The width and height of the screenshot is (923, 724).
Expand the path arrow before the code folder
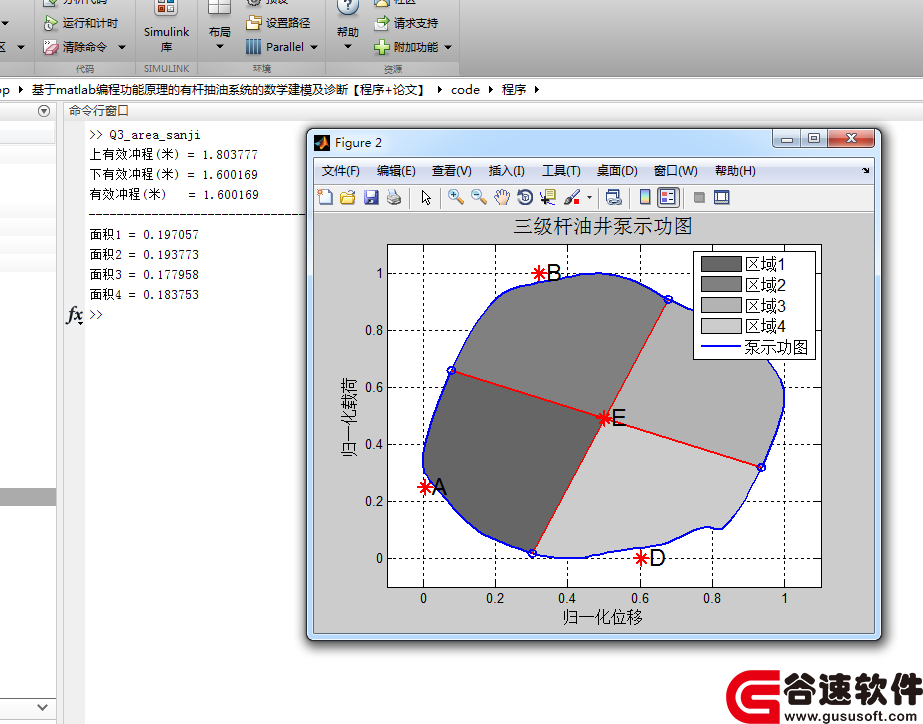[439, 89]
